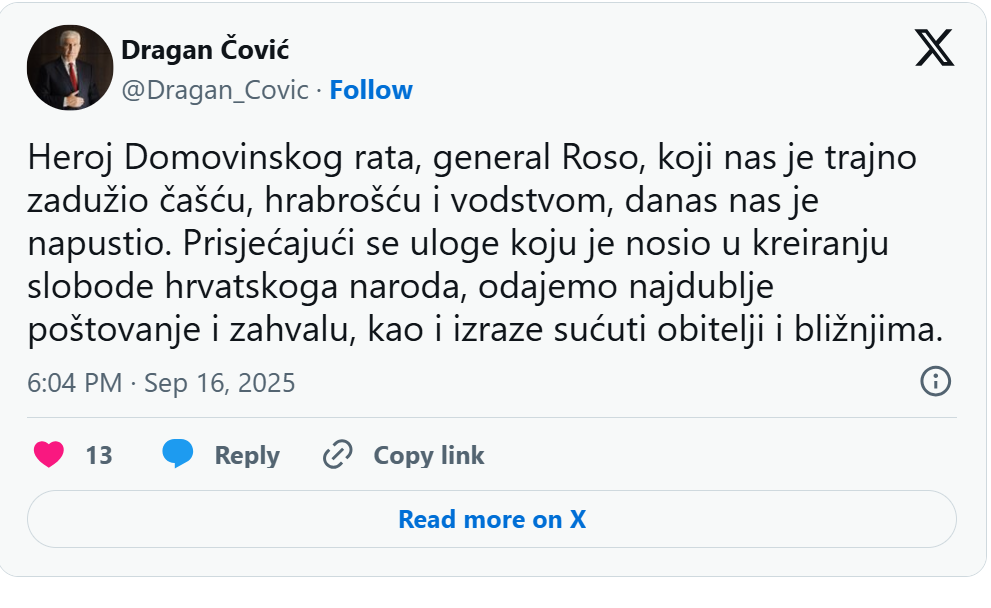Click the blue reply bubble icon

pyautogui.click(x=178, y=455)
